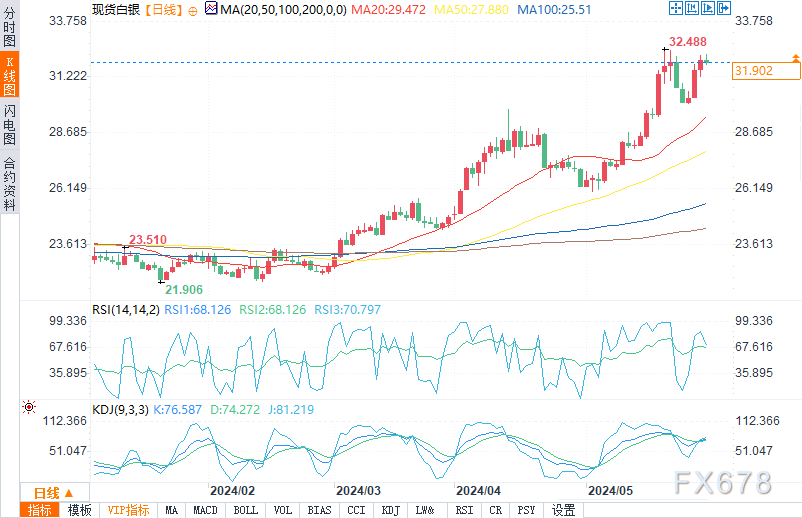
Task: Click the 23.510 price label
Action: (x=148, y=240)
